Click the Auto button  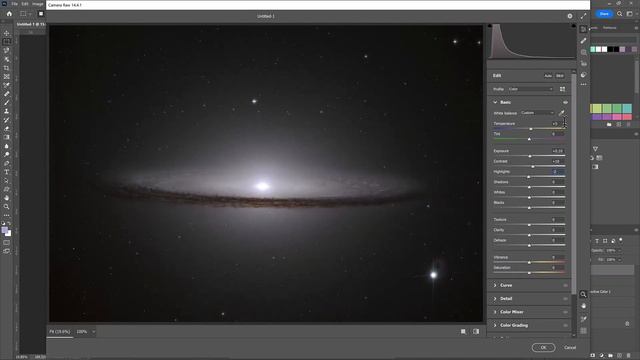(548, 76)
